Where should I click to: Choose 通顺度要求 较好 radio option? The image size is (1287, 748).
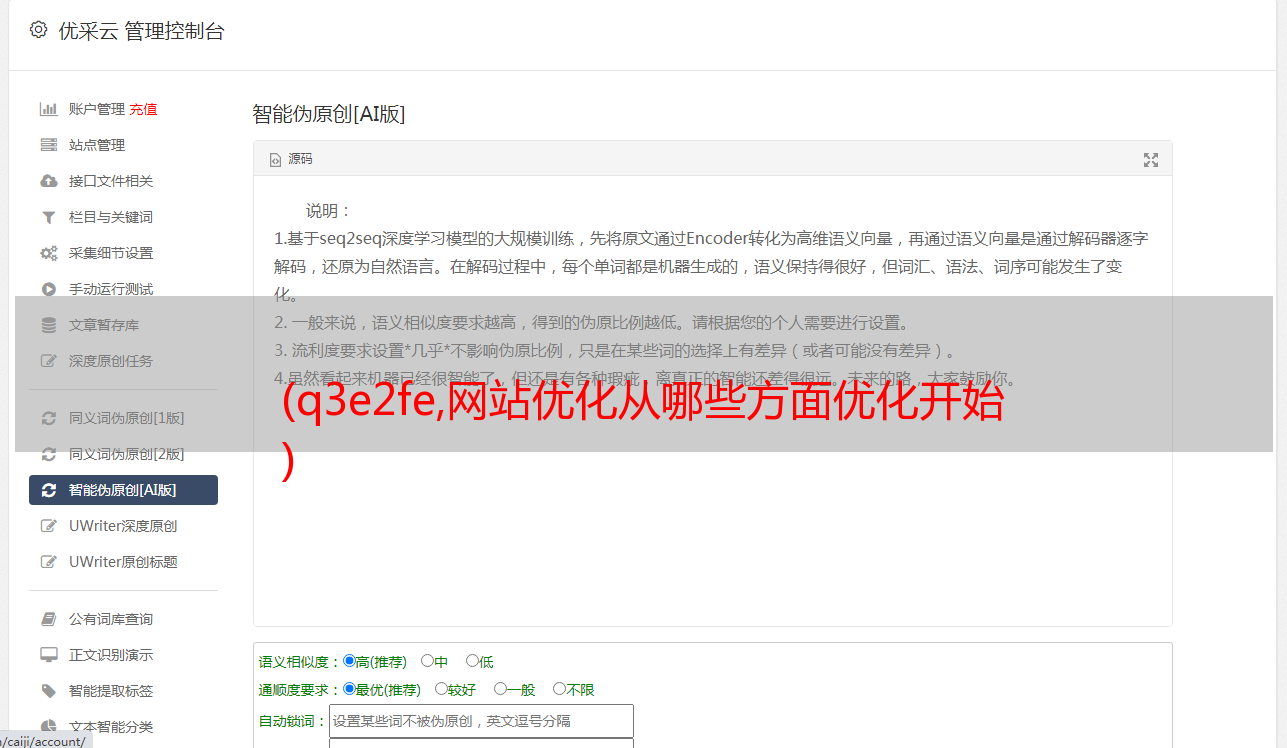coord(441,689)
